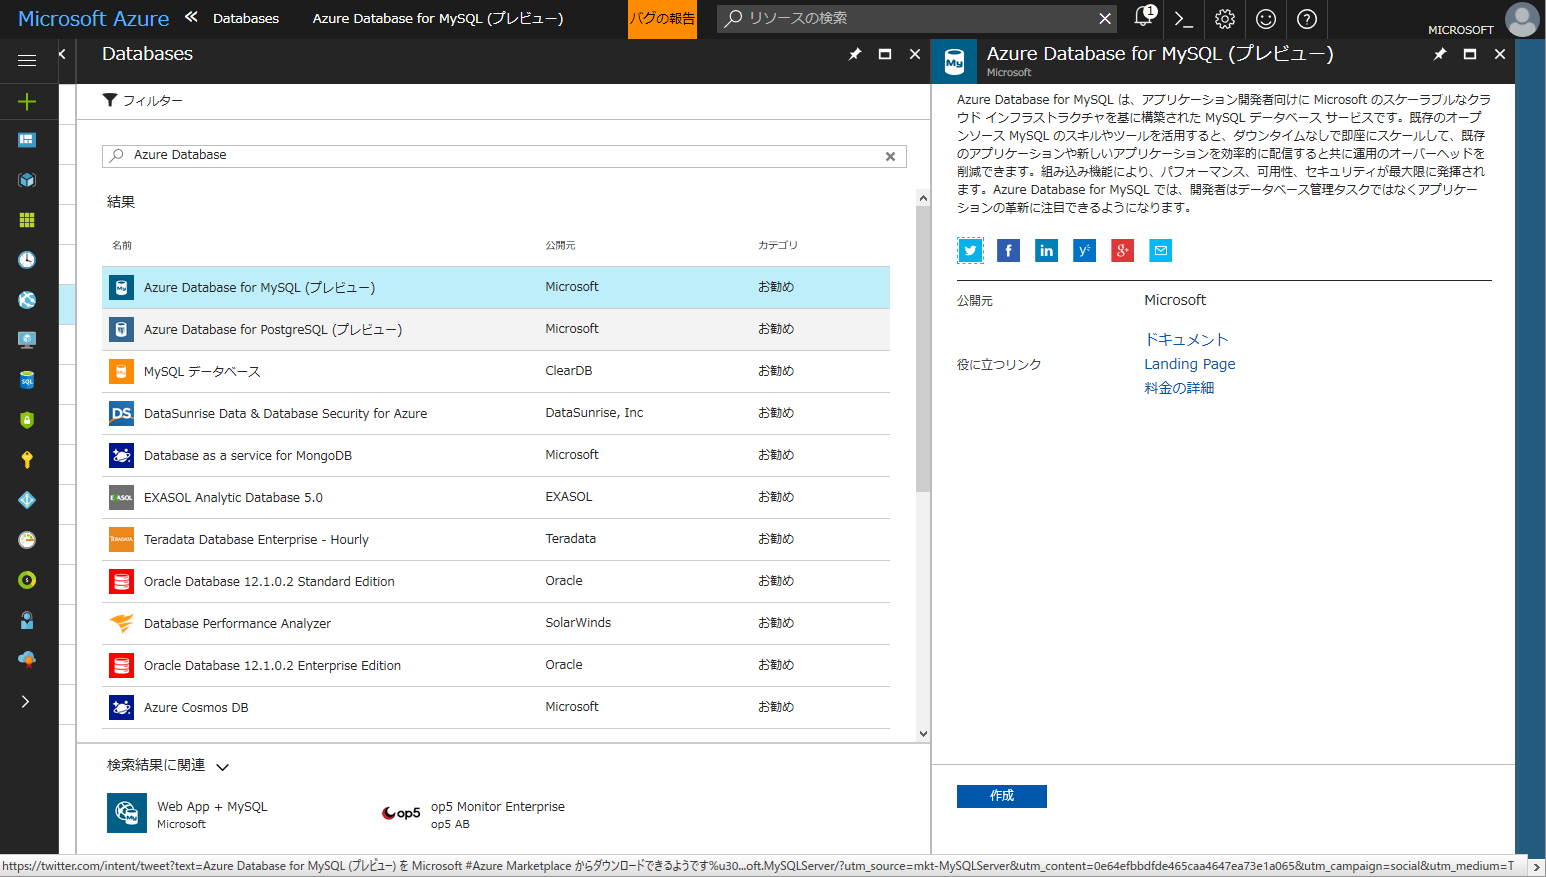Select Database Performance Analyzer row
The height and width of the screenshot is (877, 1546).
coord(496,623)
